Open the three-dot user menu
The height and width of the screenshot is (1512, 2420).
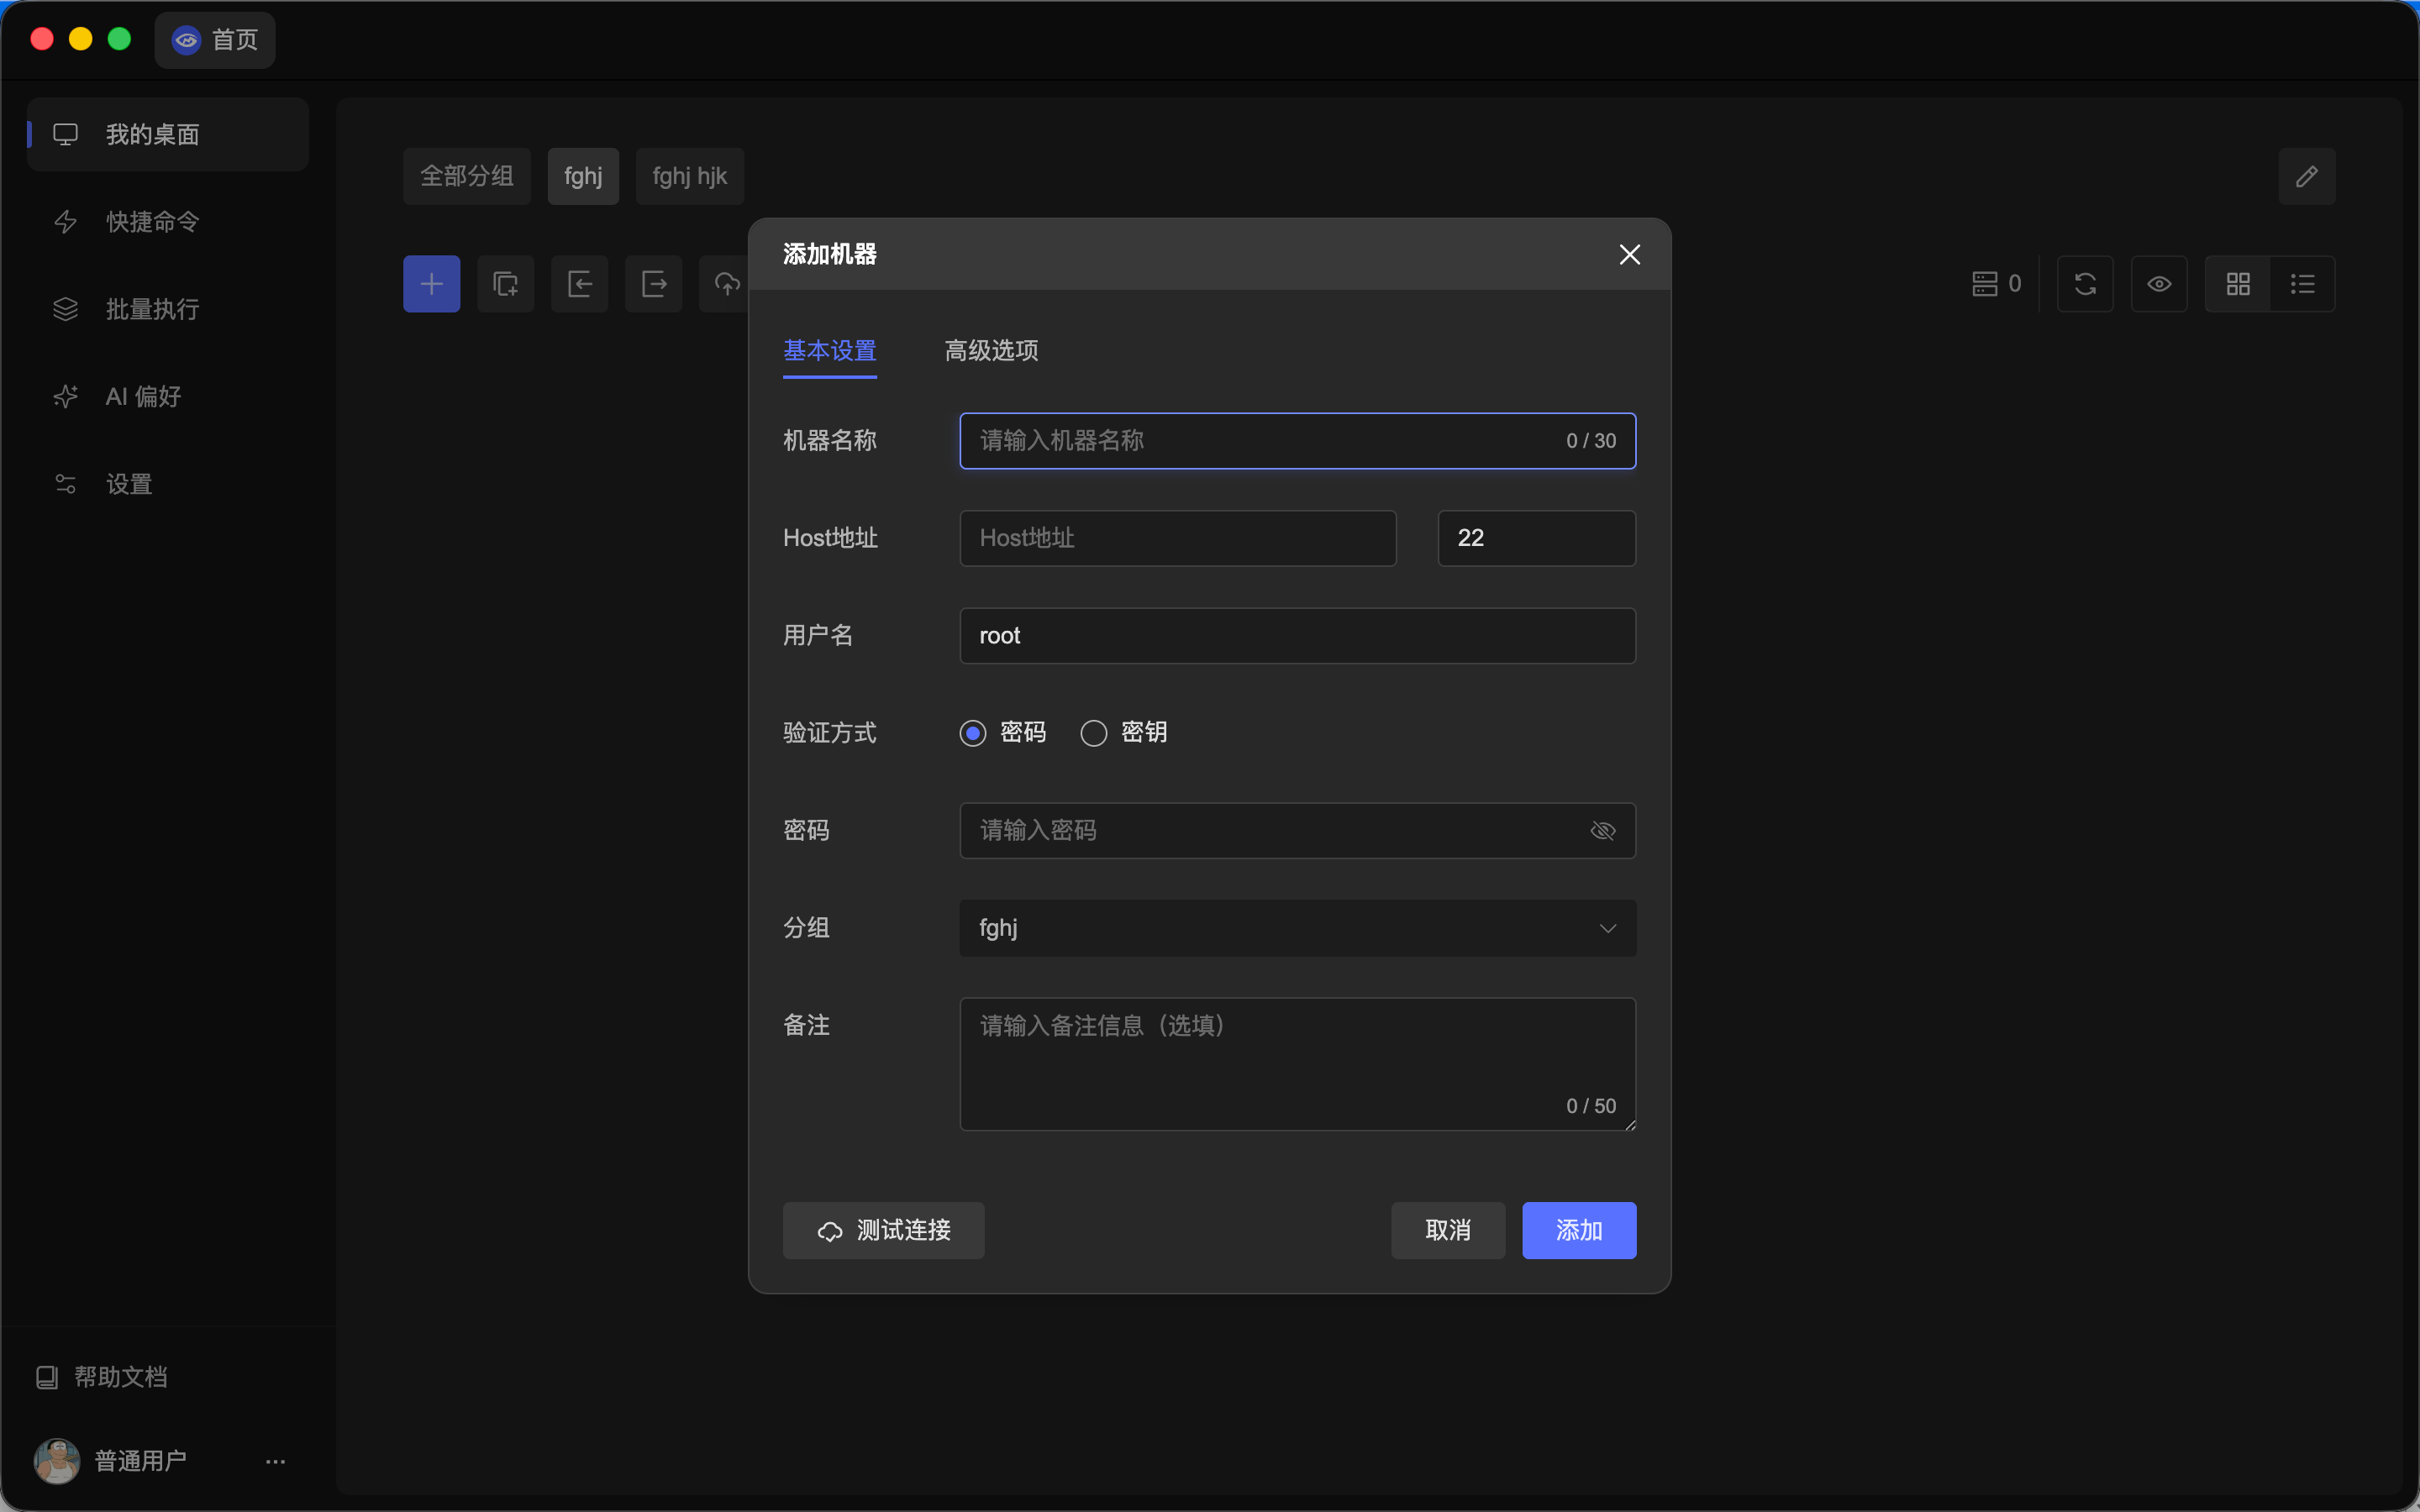[x=276, y=1461]
